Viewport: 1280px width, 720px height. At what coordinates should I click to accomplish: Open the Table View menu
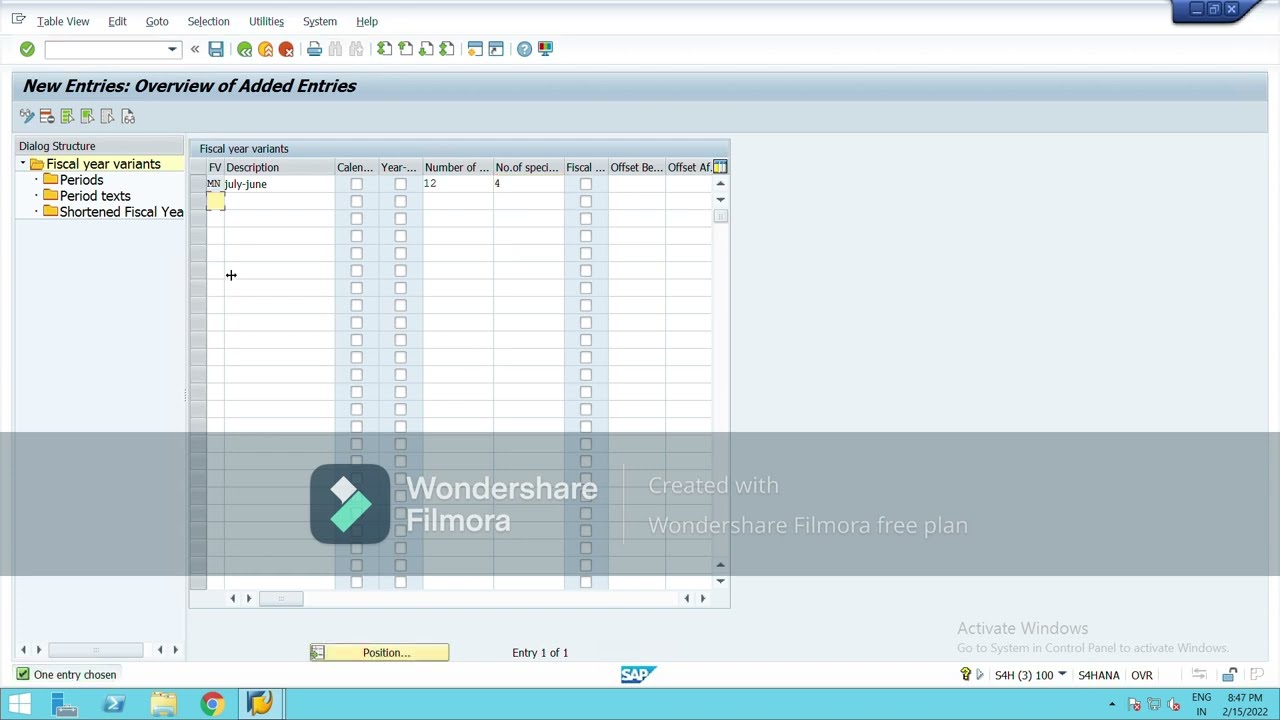63,21
